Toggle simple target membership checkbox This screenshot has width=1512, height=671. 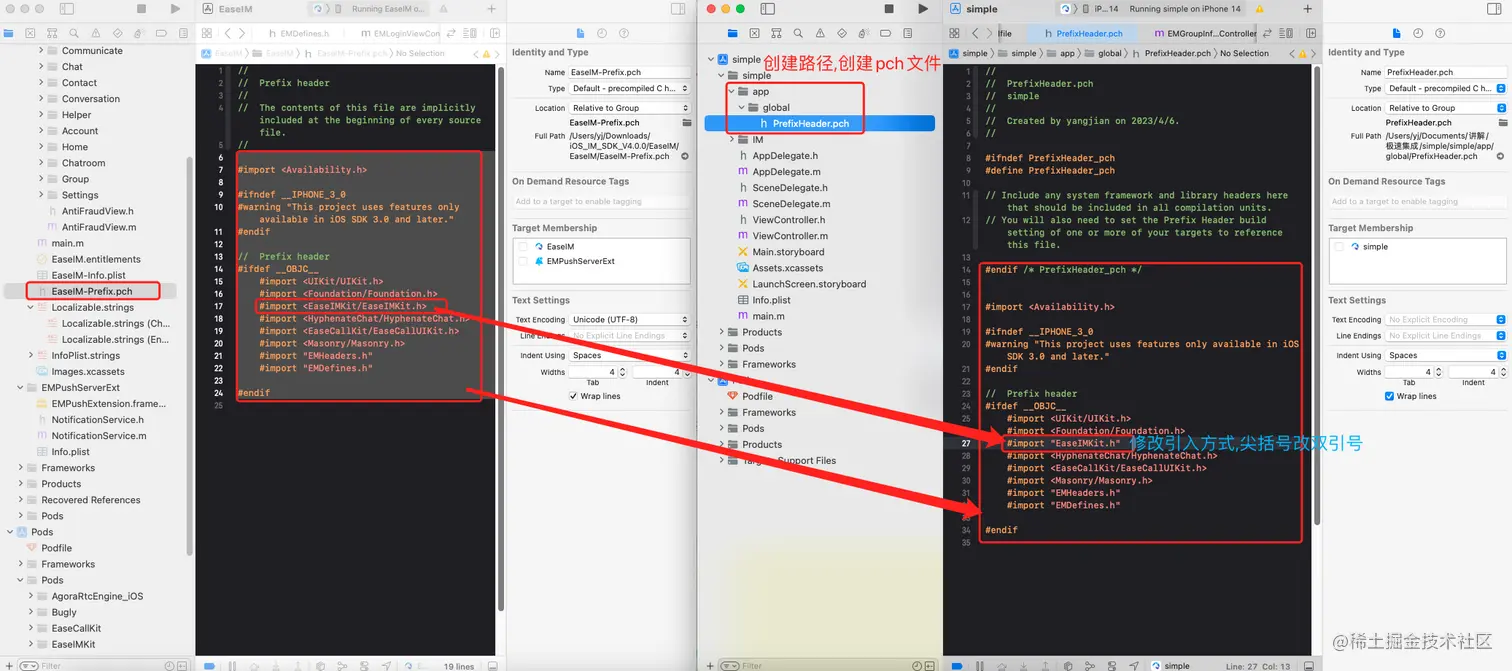click(1340, 246)
